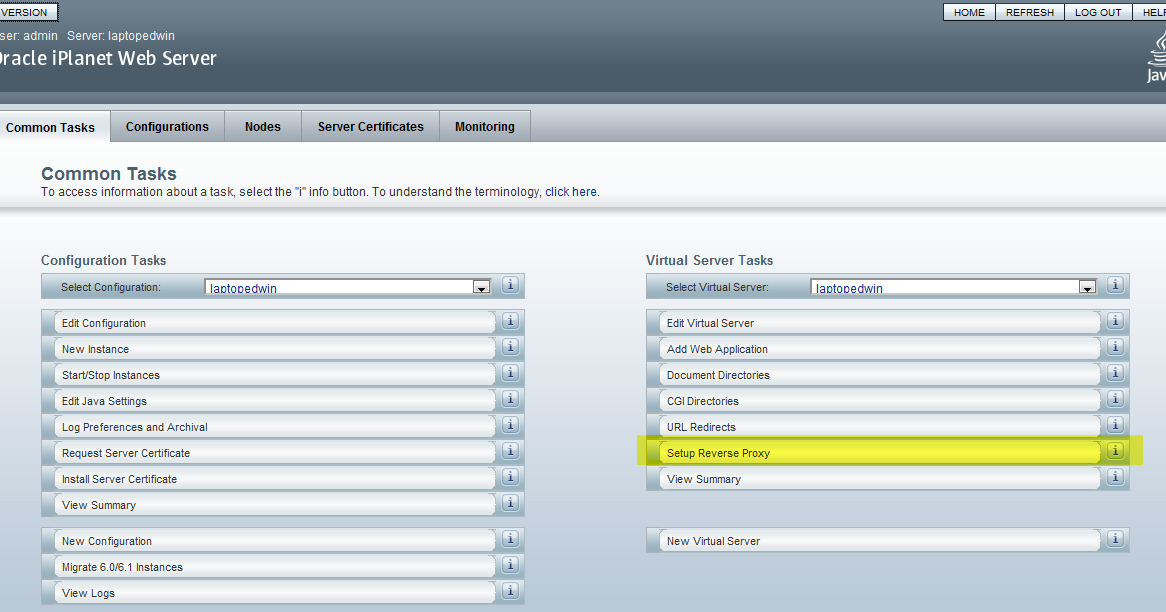
Task: Open info for CGI Directories task
Action: point(1115,399)
